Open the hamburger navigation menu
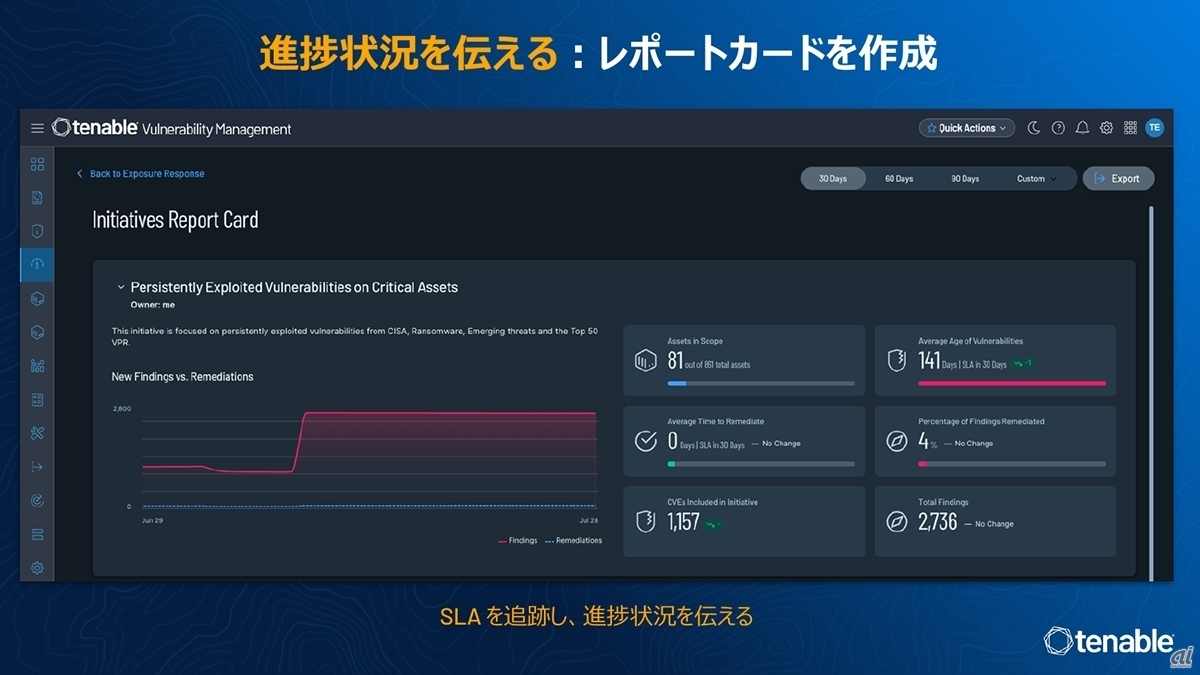This screenshot has width=1200, height=675. coord(37,128)
